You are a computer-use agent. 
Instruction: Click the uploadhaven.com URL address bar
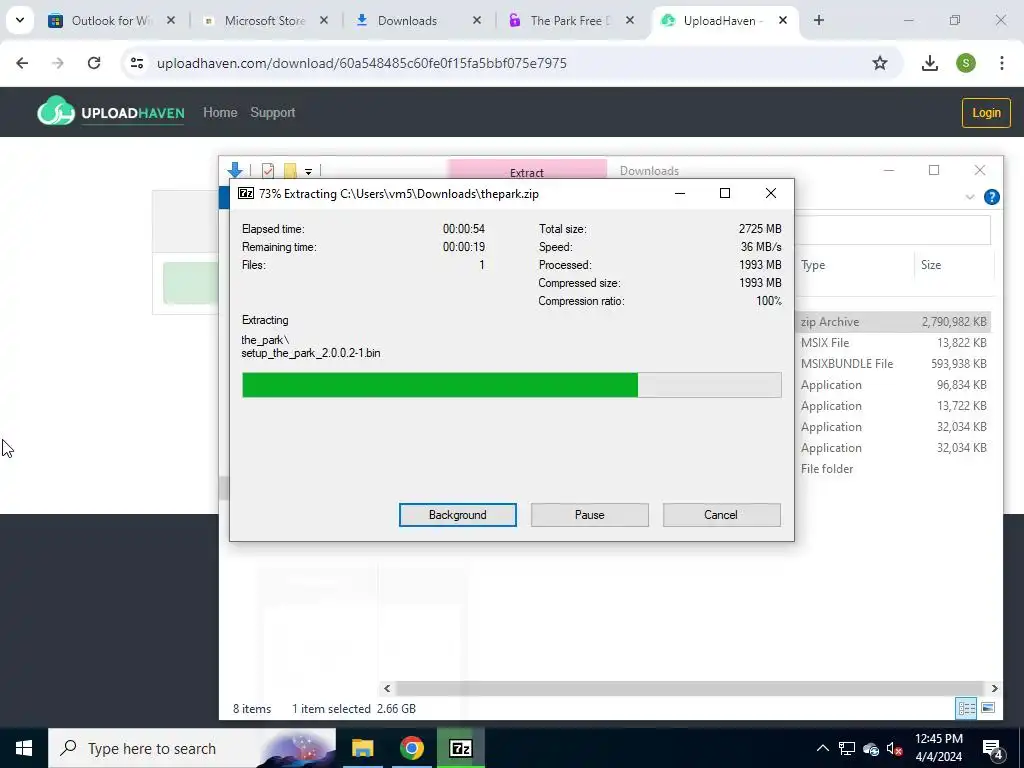tap(362, 63)
